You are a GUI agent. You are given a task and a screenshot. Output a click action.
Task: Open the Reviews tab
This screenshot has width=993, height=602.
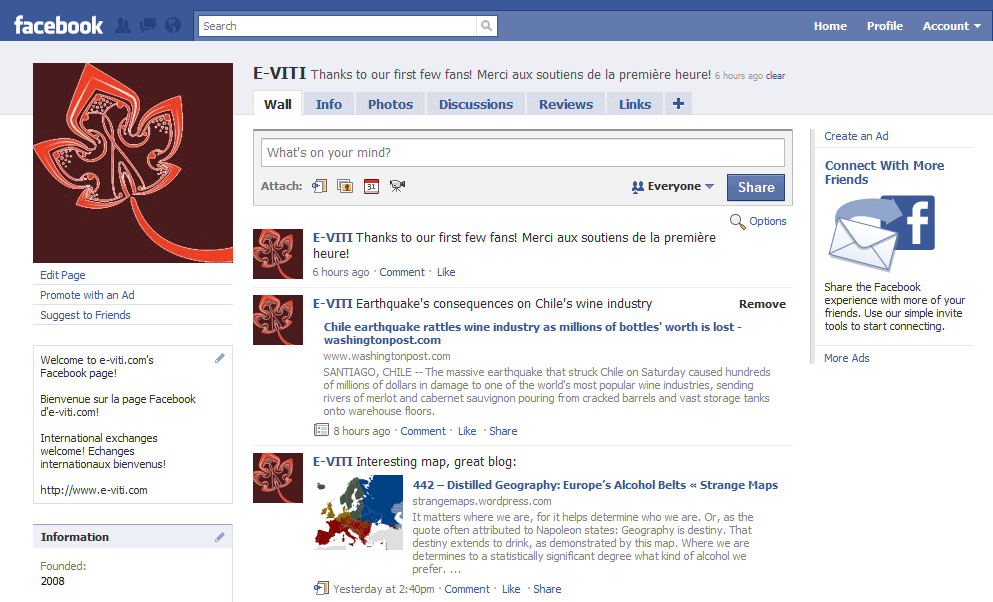[566, 104]
